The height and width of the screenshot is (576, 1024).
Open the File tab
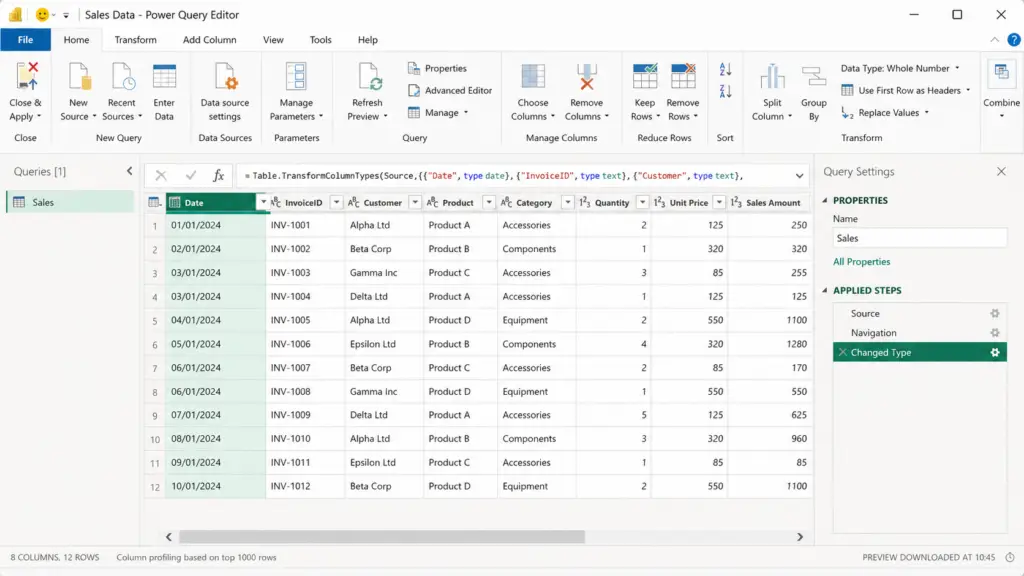pyautogui.click(x=25, y=40)
